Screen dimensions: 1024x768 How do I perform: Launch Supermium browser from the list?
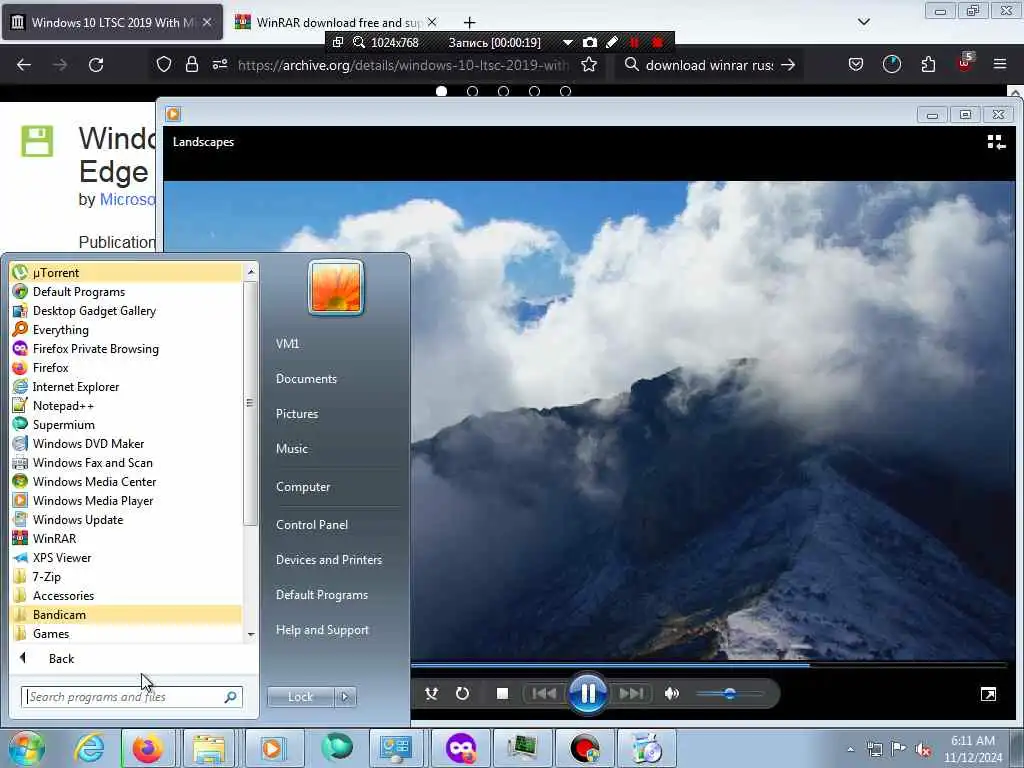click(126, 424)
